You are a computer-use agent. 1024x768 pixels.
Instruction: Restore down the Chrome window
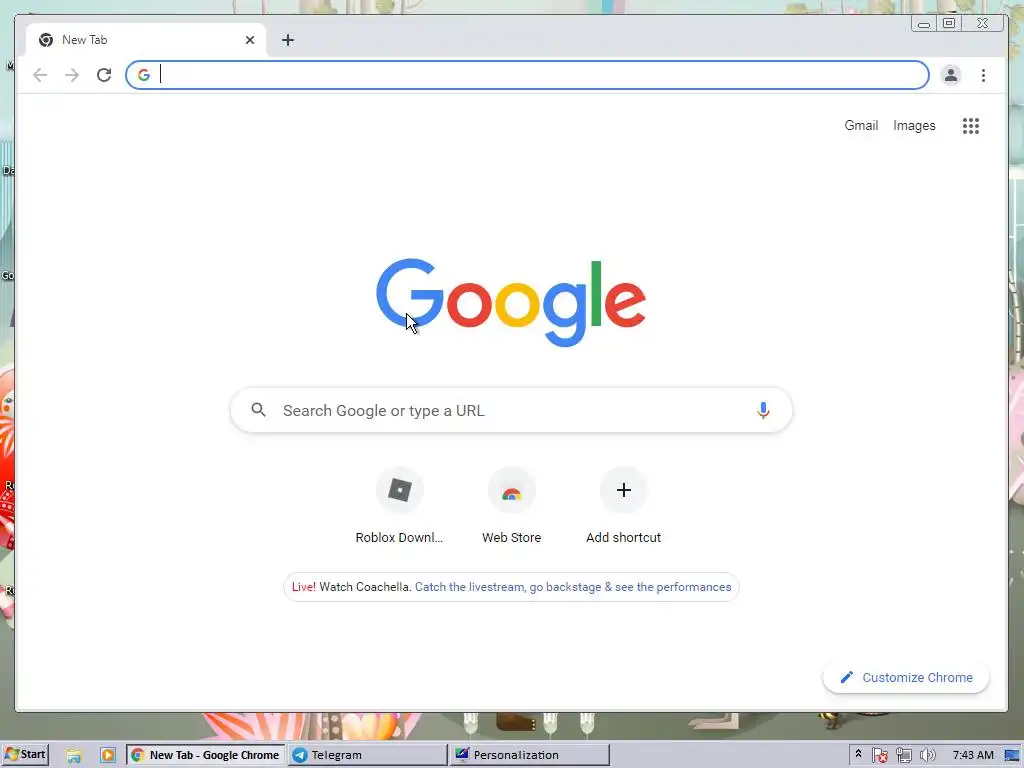(x=949, y=24)
